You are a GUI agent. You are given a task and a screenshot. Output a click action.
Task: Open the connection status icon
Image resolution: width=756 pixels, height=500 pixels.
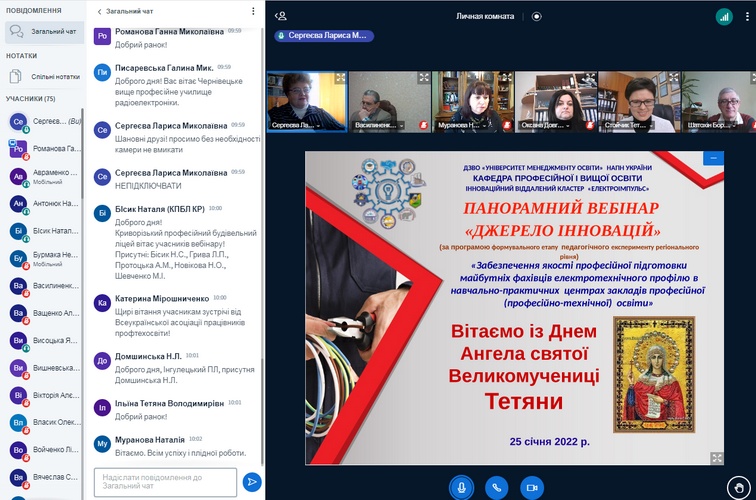(724, 17)
